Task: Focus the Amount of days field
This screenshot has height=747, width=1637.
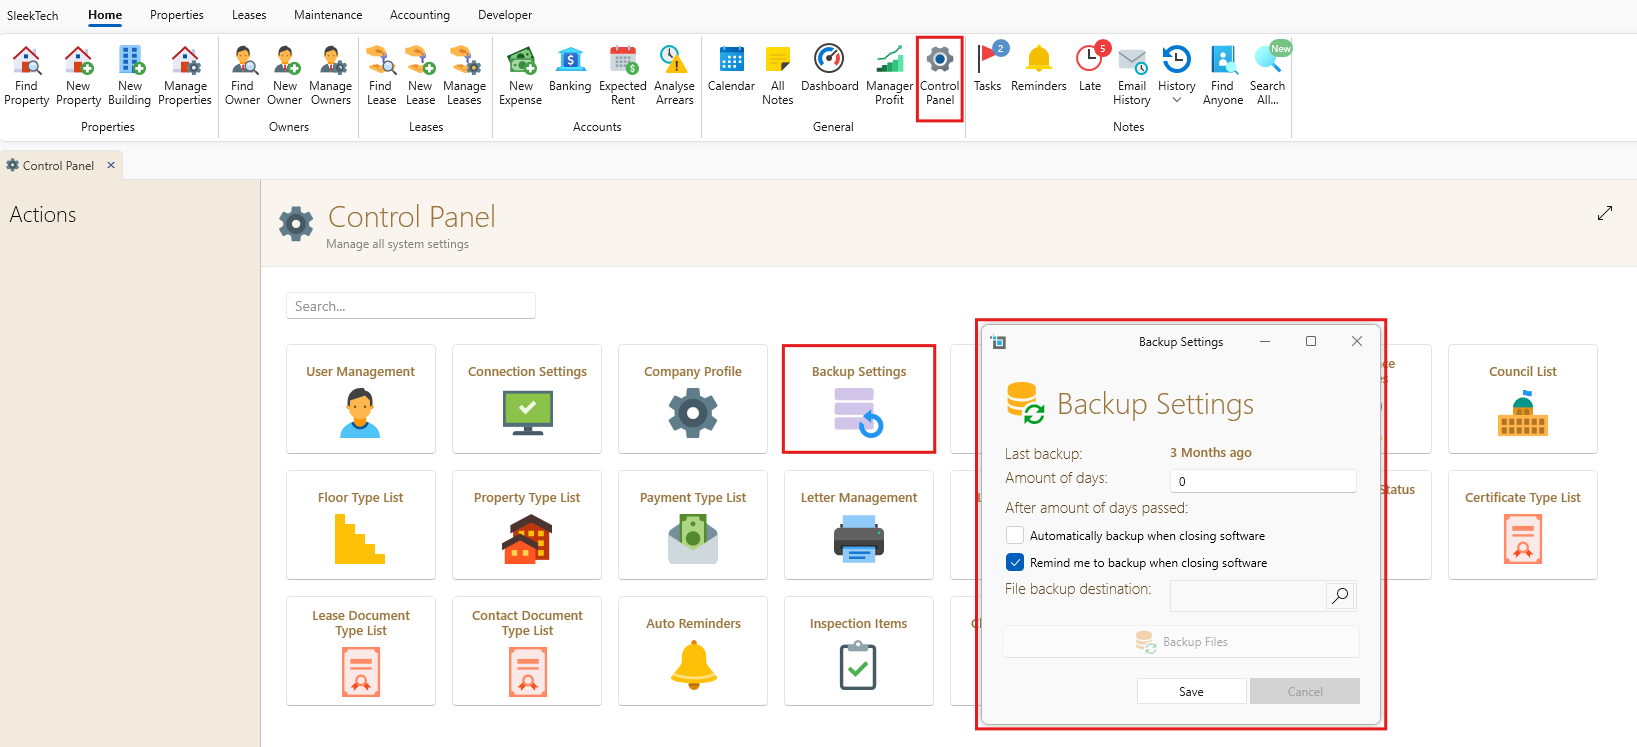Action: (1263, 481)
